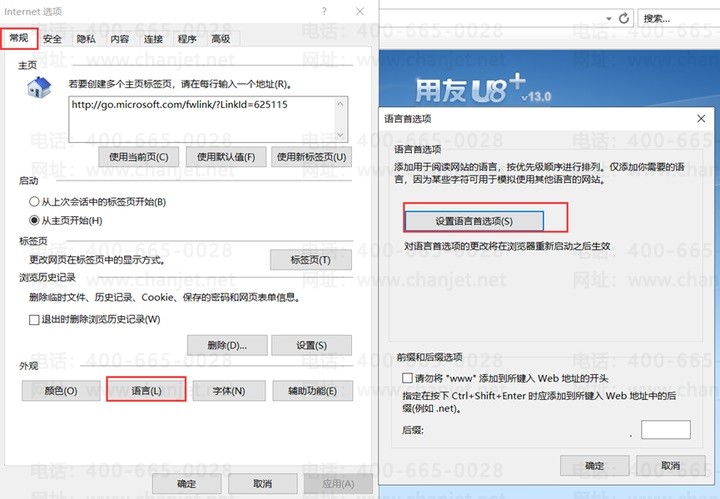720x499 pixels.
Task: Click the 后缀 input field
Action: pyautogui.click(x=666, y=430)
